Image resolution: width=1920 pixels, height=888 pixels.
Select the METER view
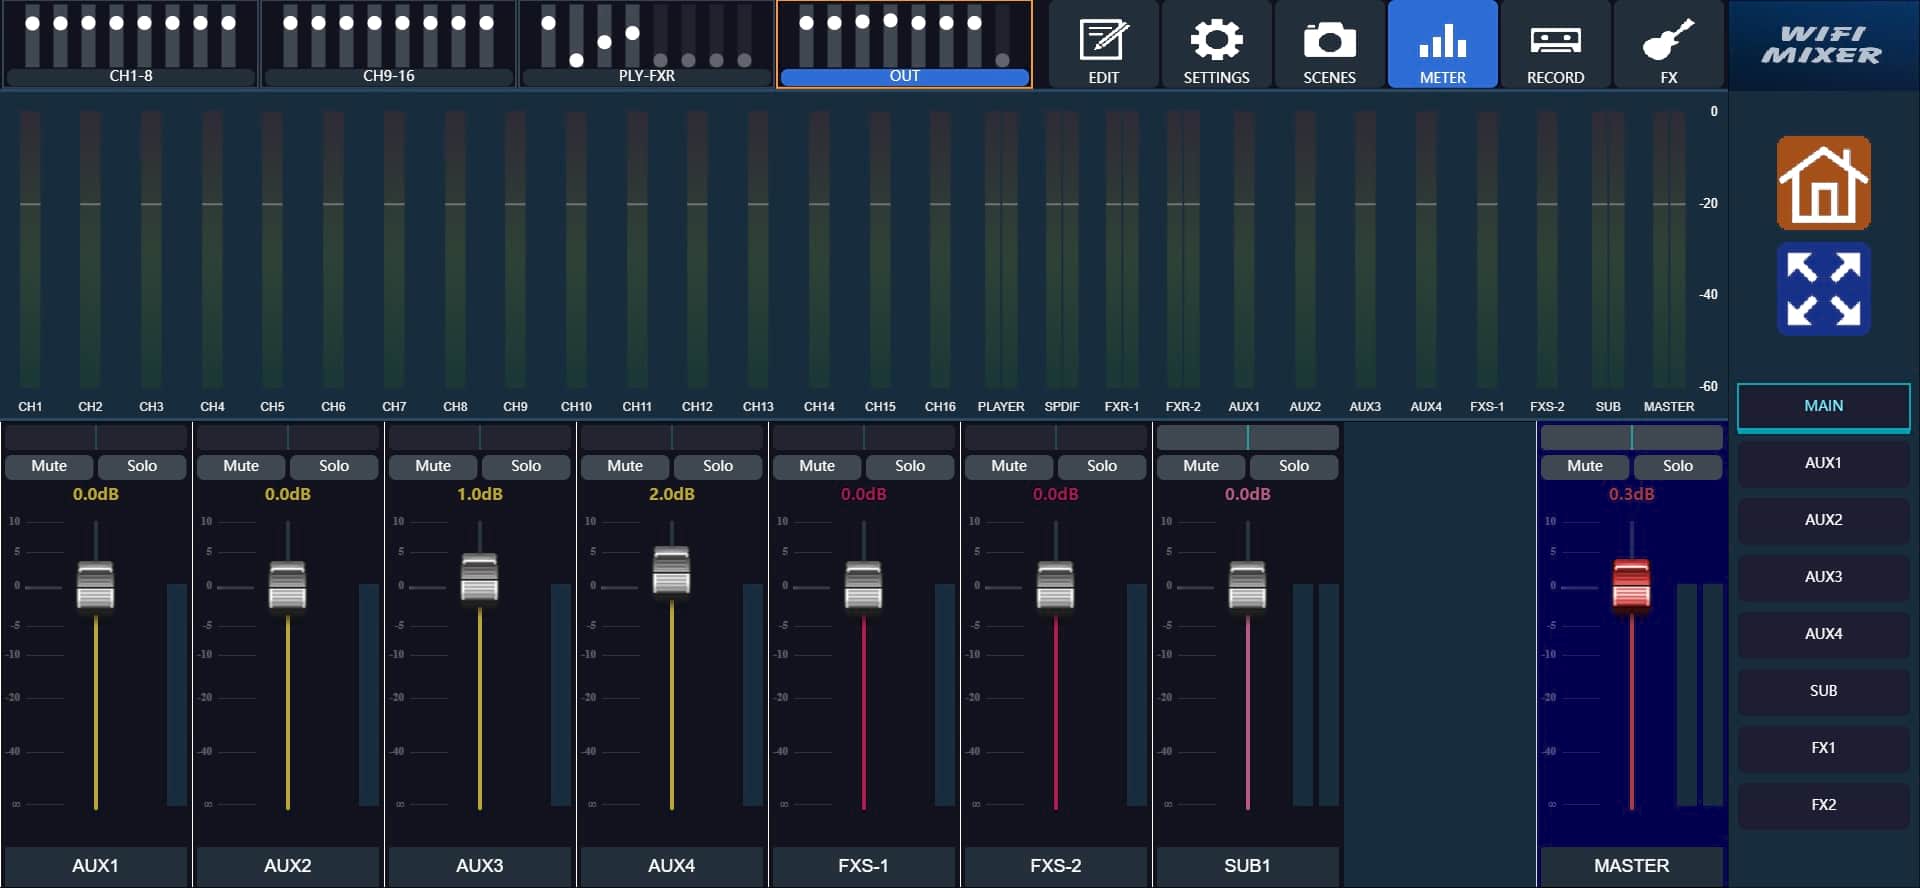[x=1442, y=45]
